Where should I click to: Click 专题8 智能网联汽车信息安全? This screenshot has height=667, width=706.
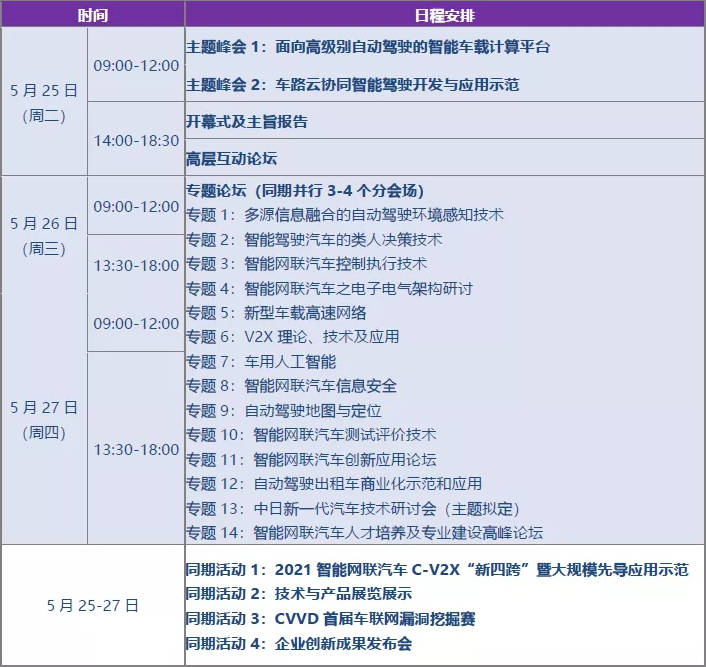coord(291,386)
